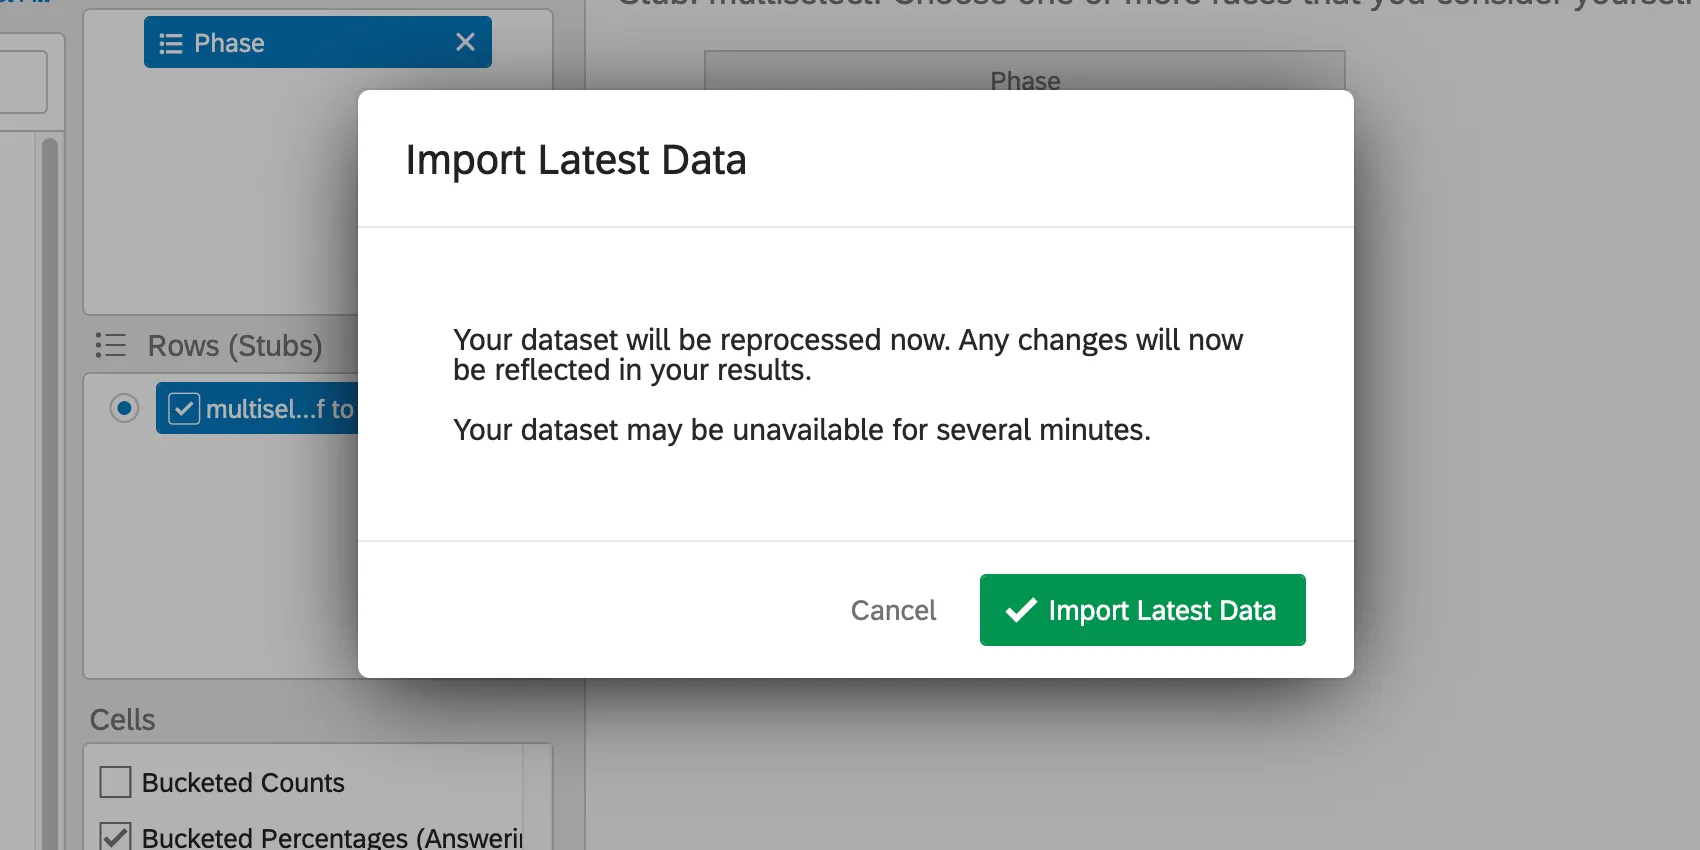Click the Phase label on the blue chip

[229, 43]
